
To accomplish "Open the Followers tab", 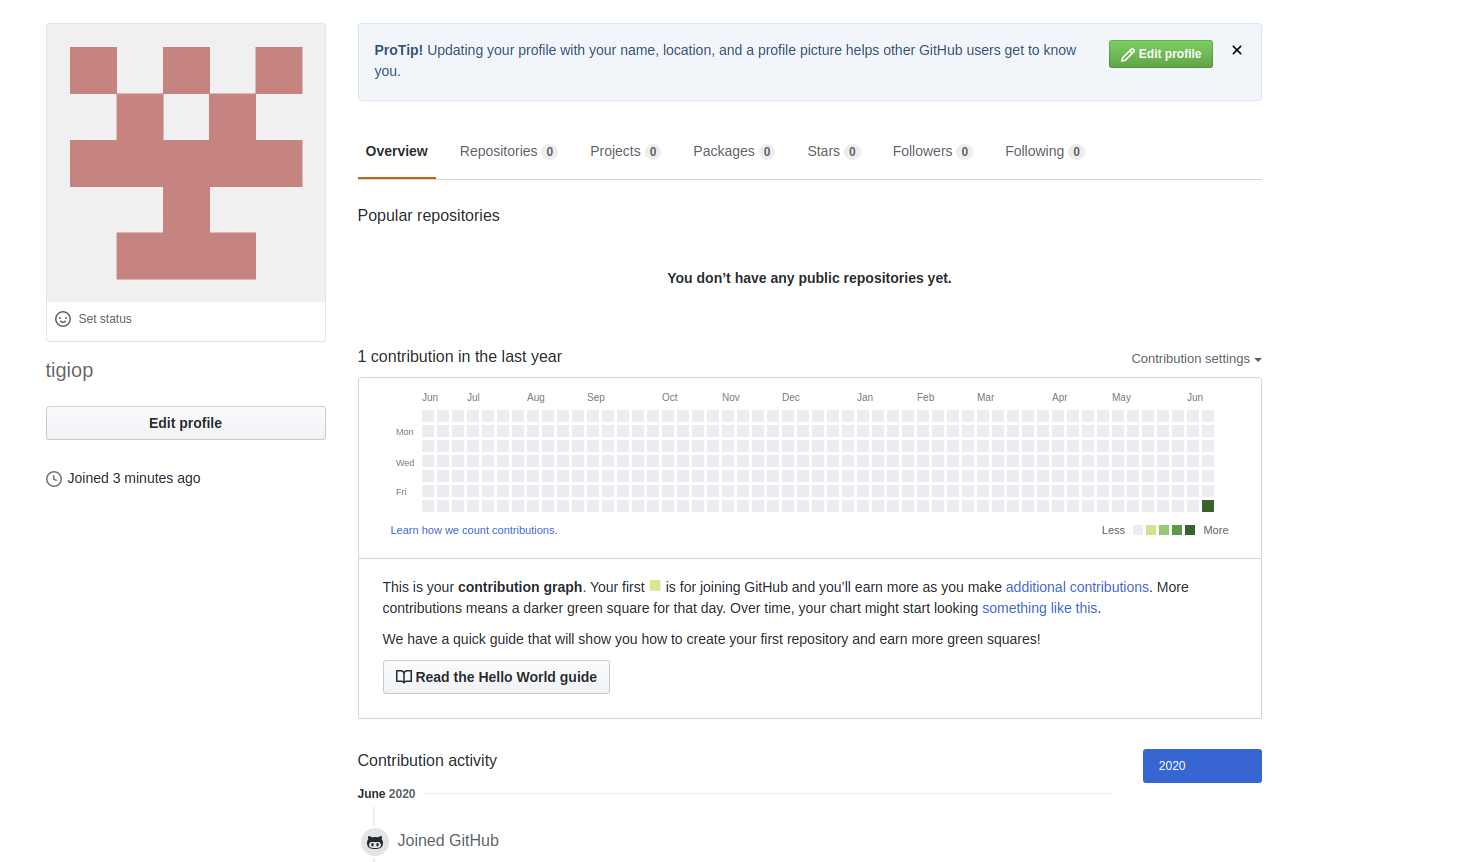I will pos(932,152).
